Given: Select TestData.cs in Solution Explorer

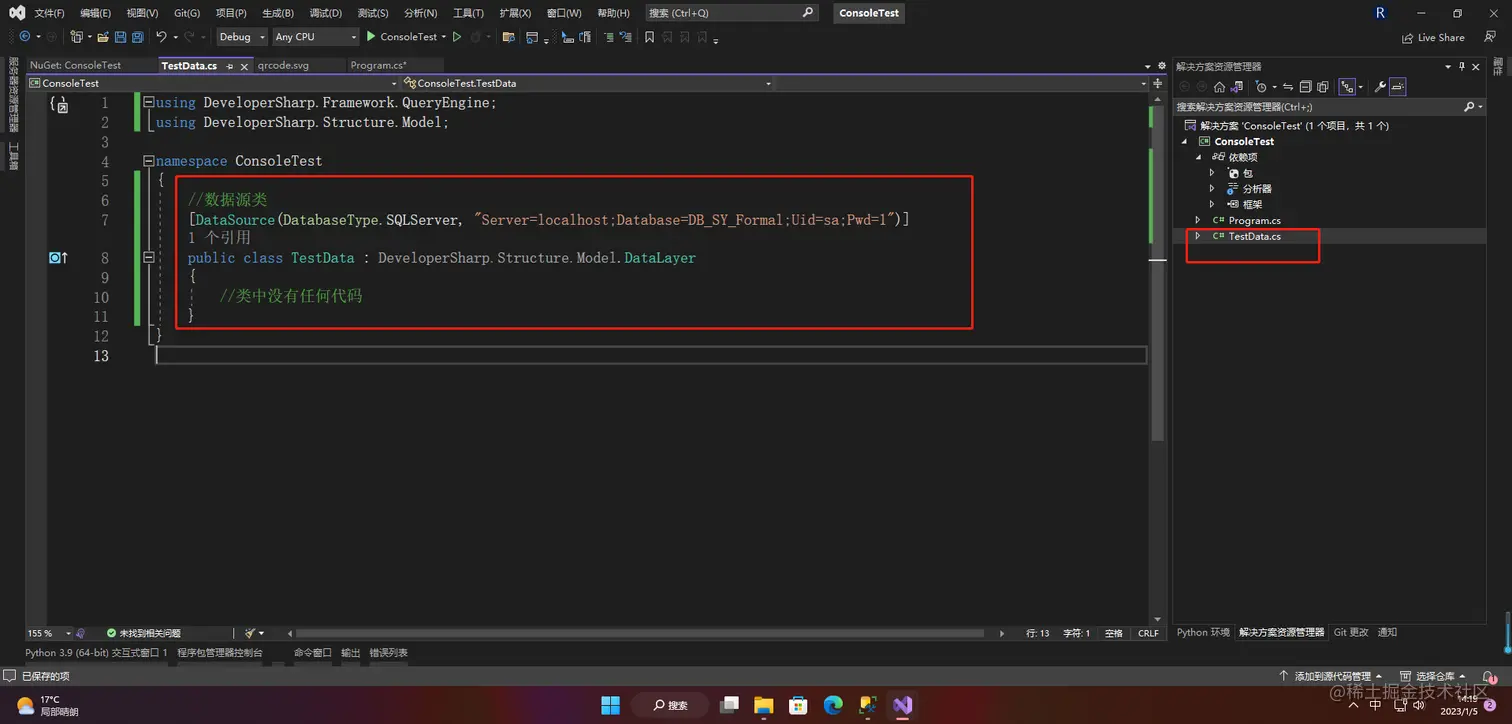Looking at the screenshot, I should coord(1254,236).
